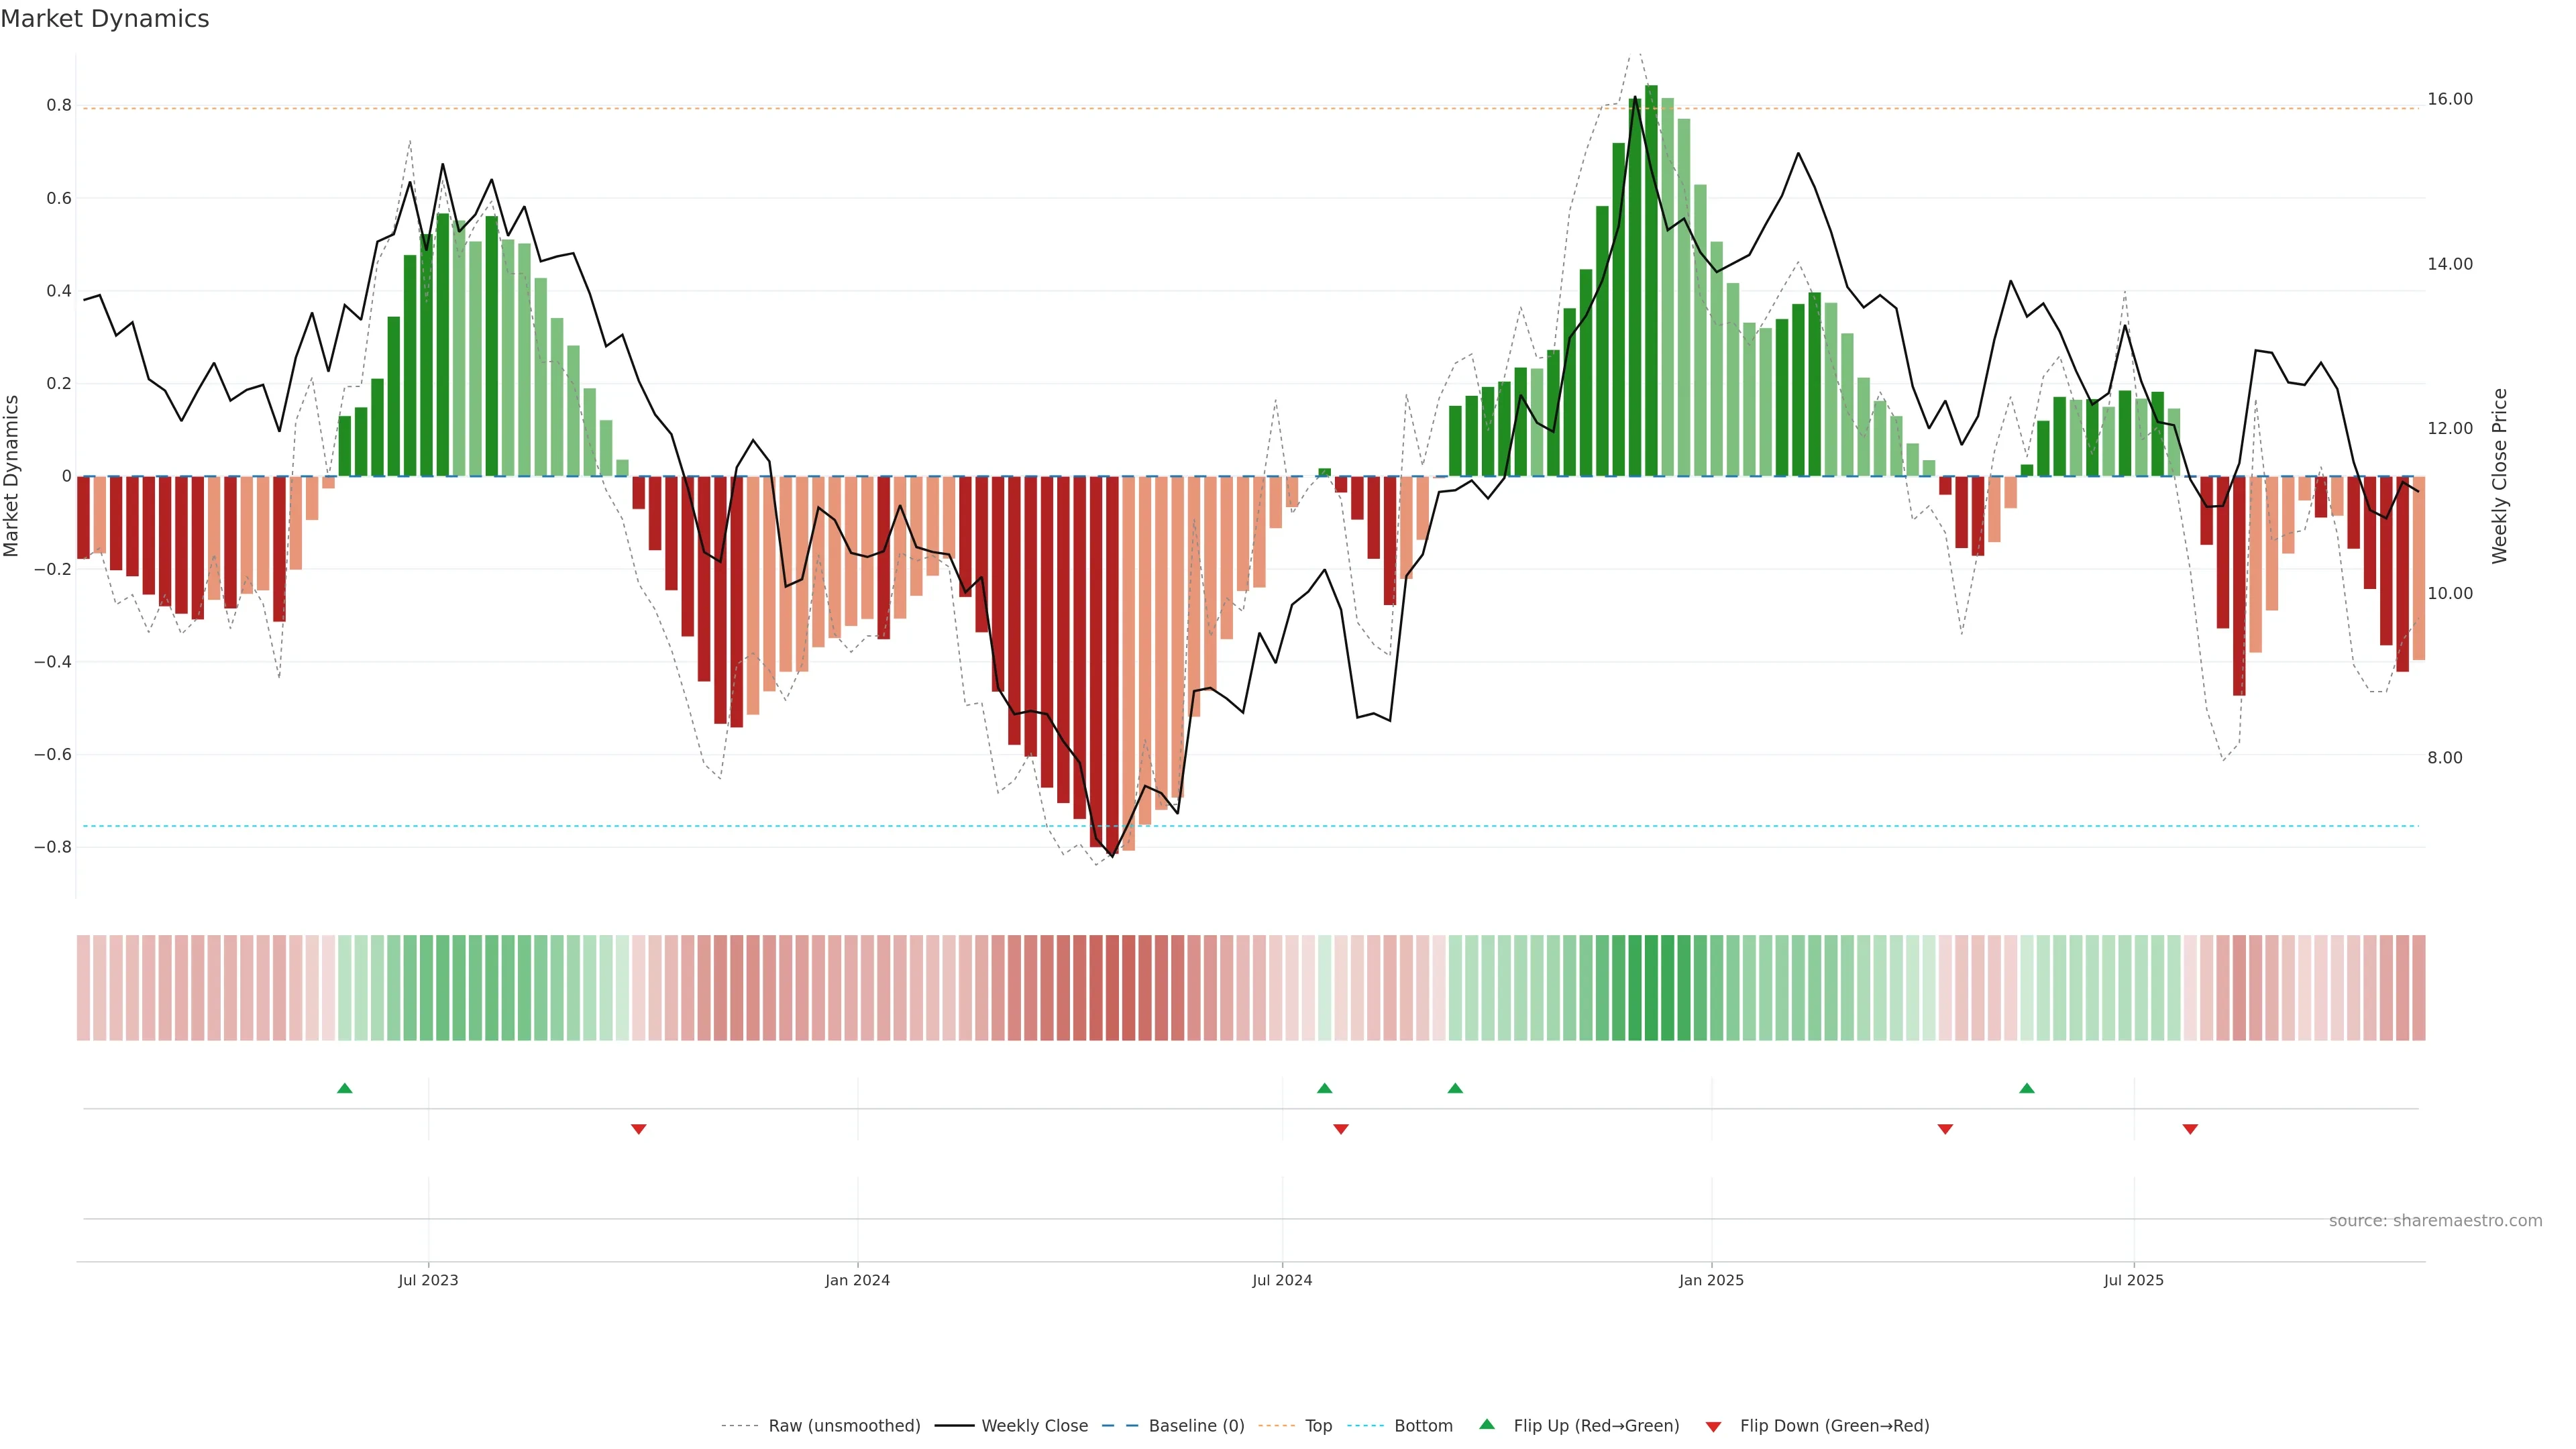Click the first red flip-down triangle marker
The width and height of the screenshot is (2576, 1449).
tap(639, 1129)
